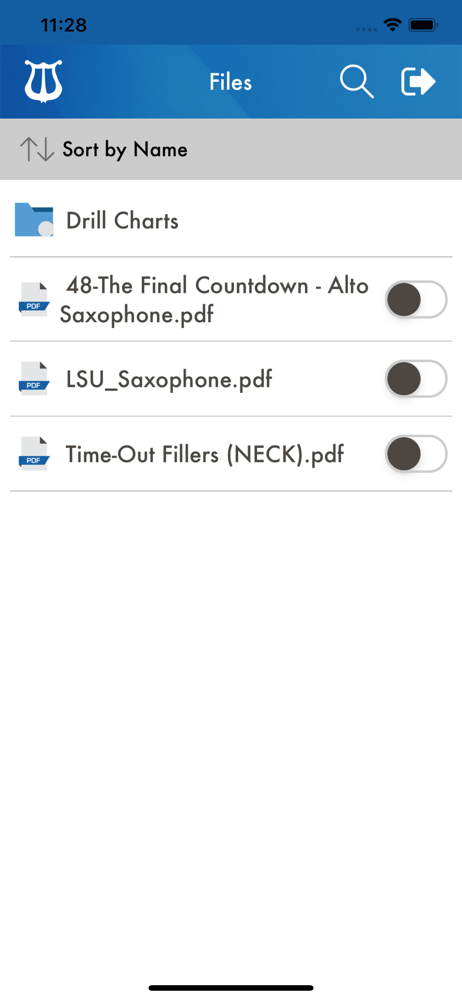The width and height of the screenshot is (462, 1000).
Task: Tap the up-down sort arrows icon
Action: pos(36,149)
